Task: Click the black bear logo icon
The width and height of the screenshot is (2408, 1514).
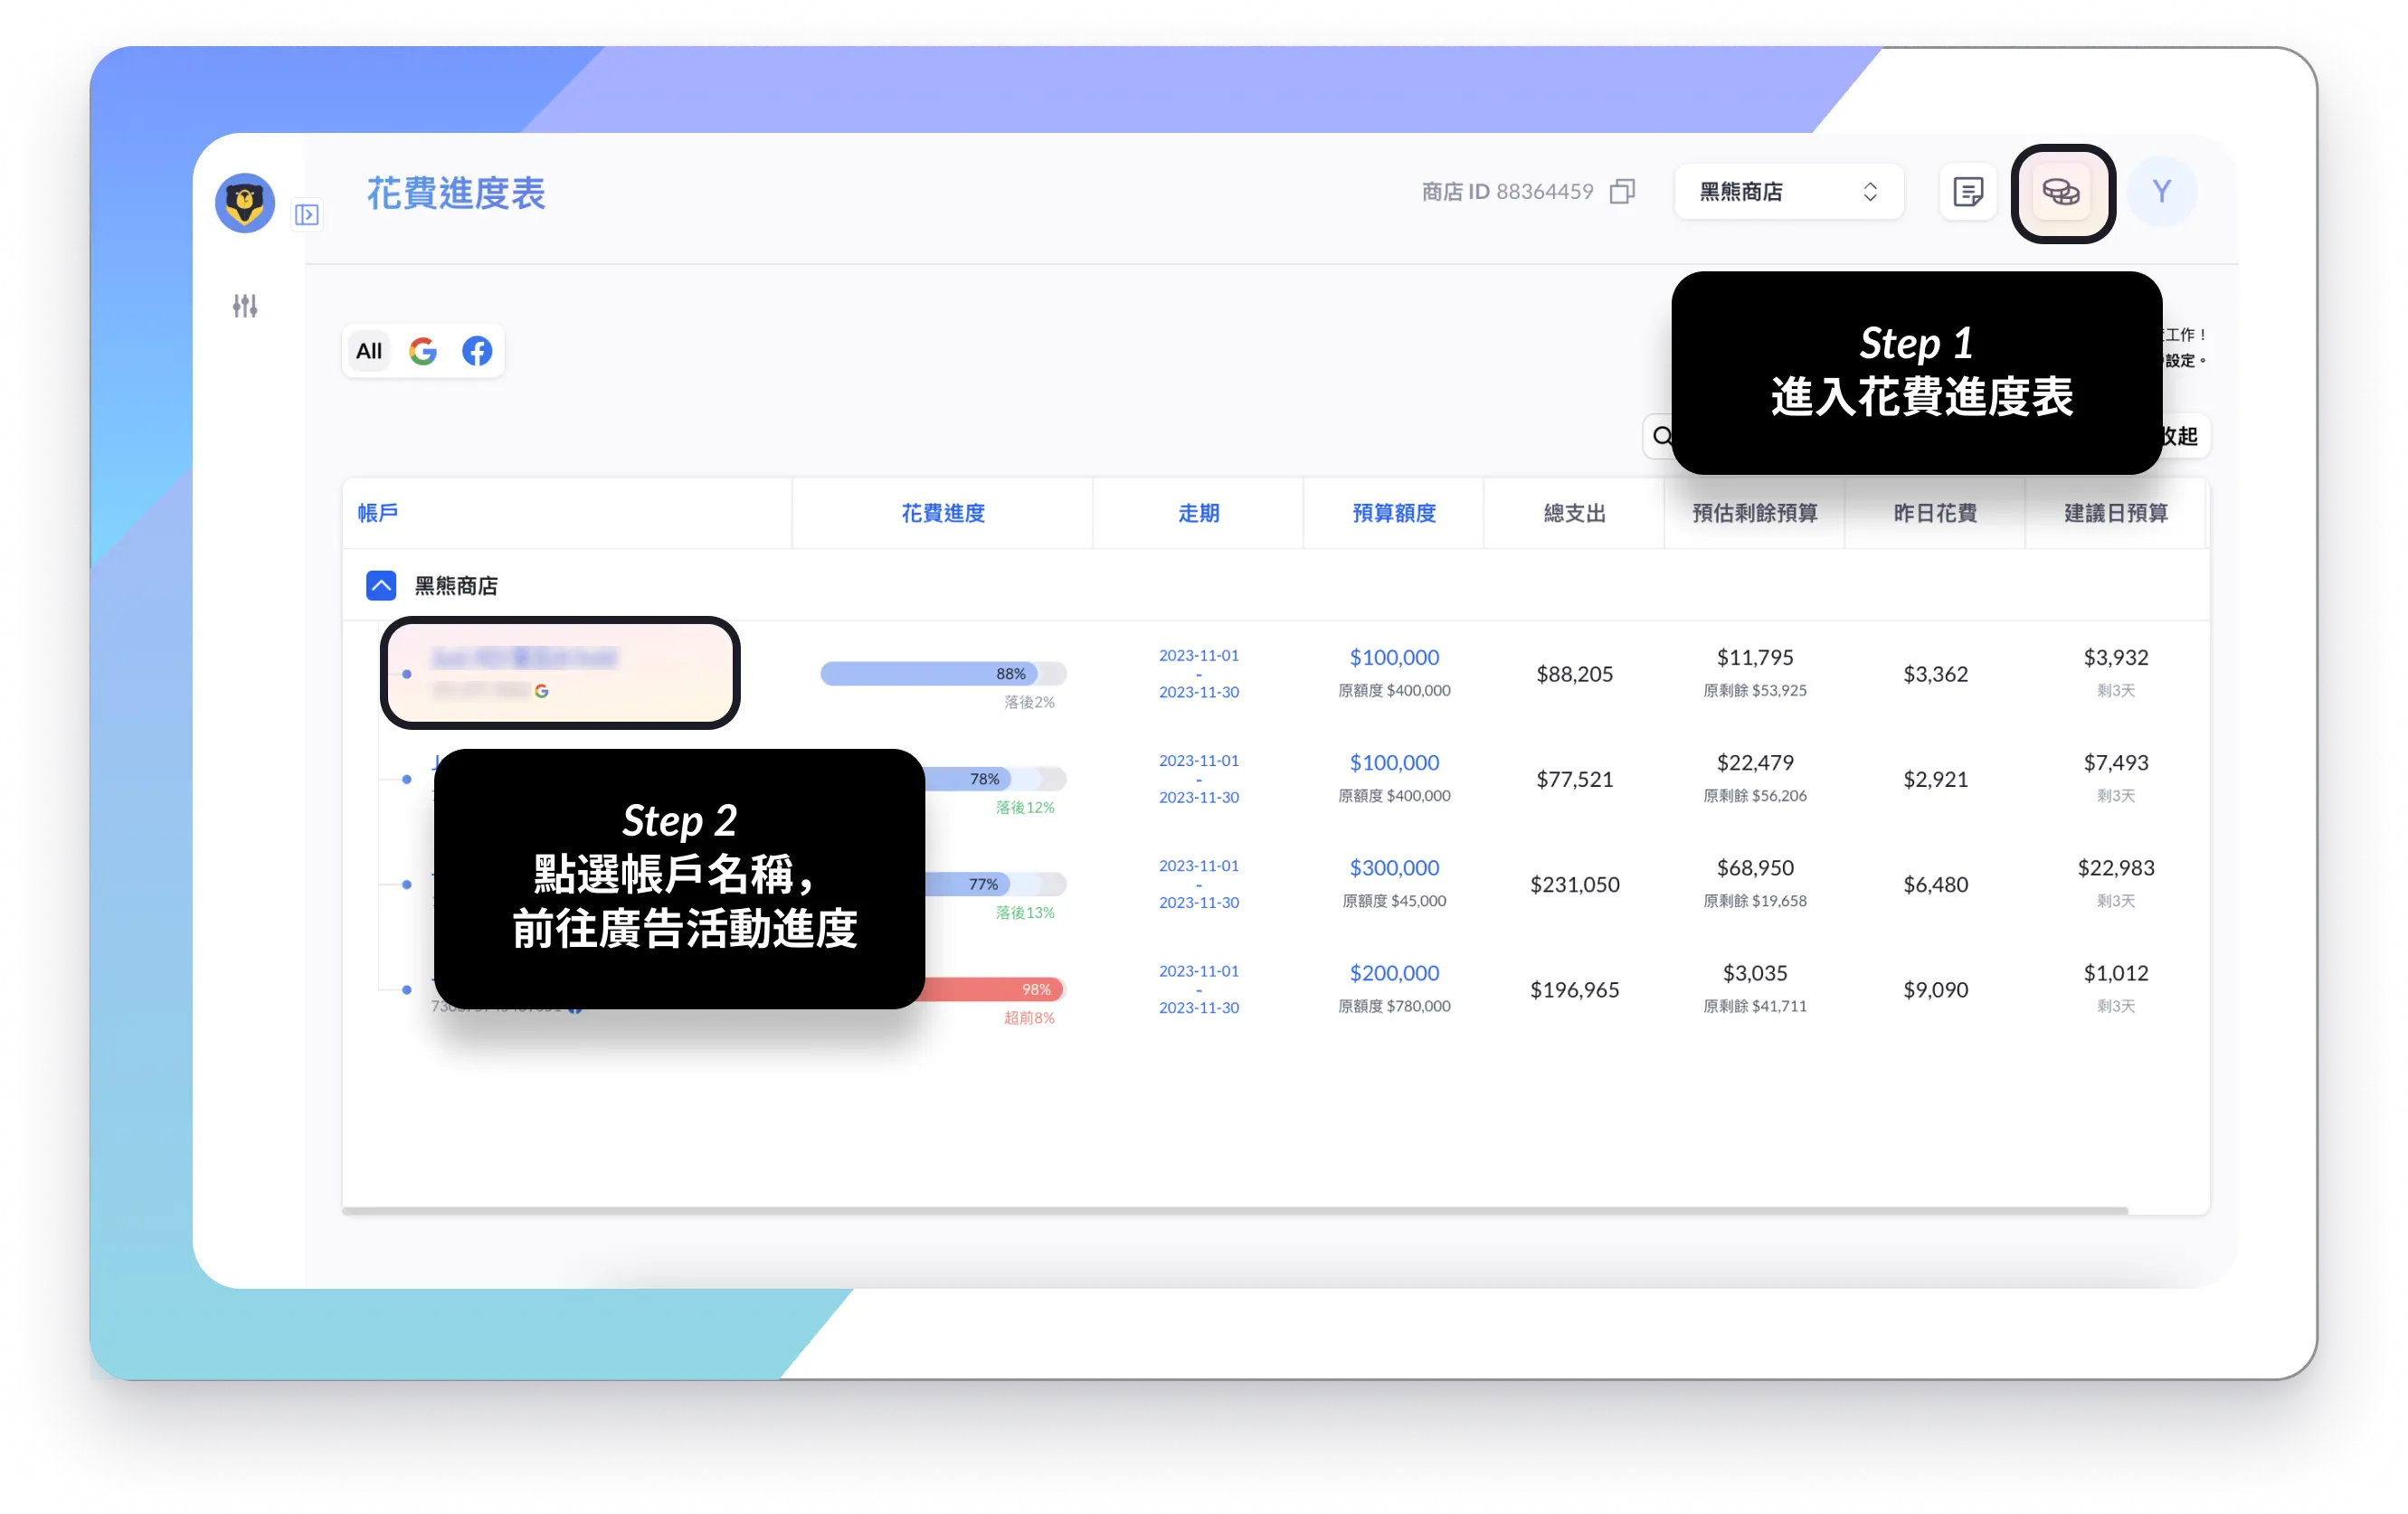Action: point(245,203)
